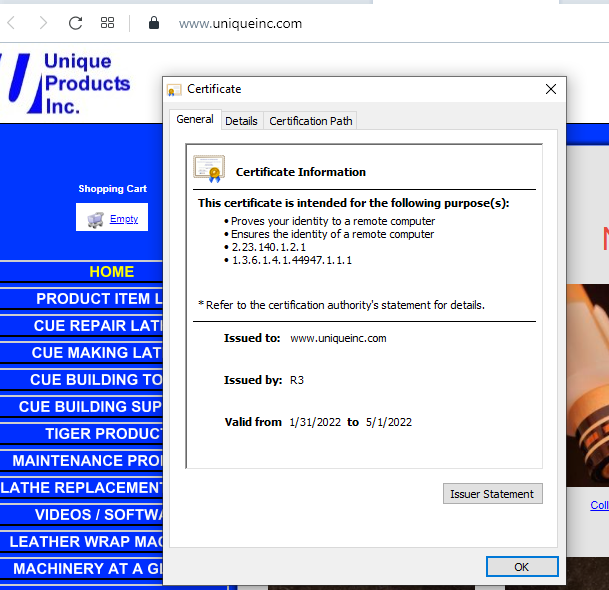This screenshot has width=609, height=590.
Task: Click the certification authority's statement note
Action: click(341, 305)
